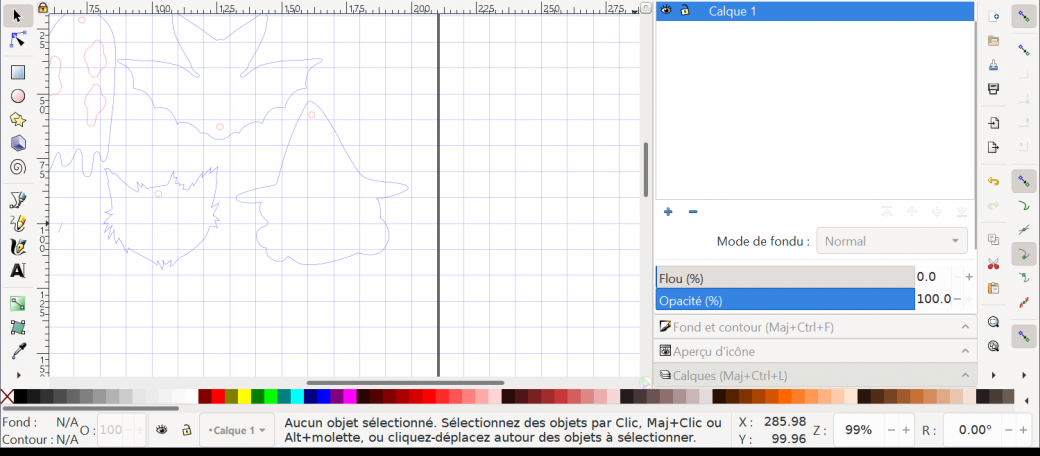Add a new layer with plus button
The width and height of the screenshot is (1040, 456).
coord(668,212)
